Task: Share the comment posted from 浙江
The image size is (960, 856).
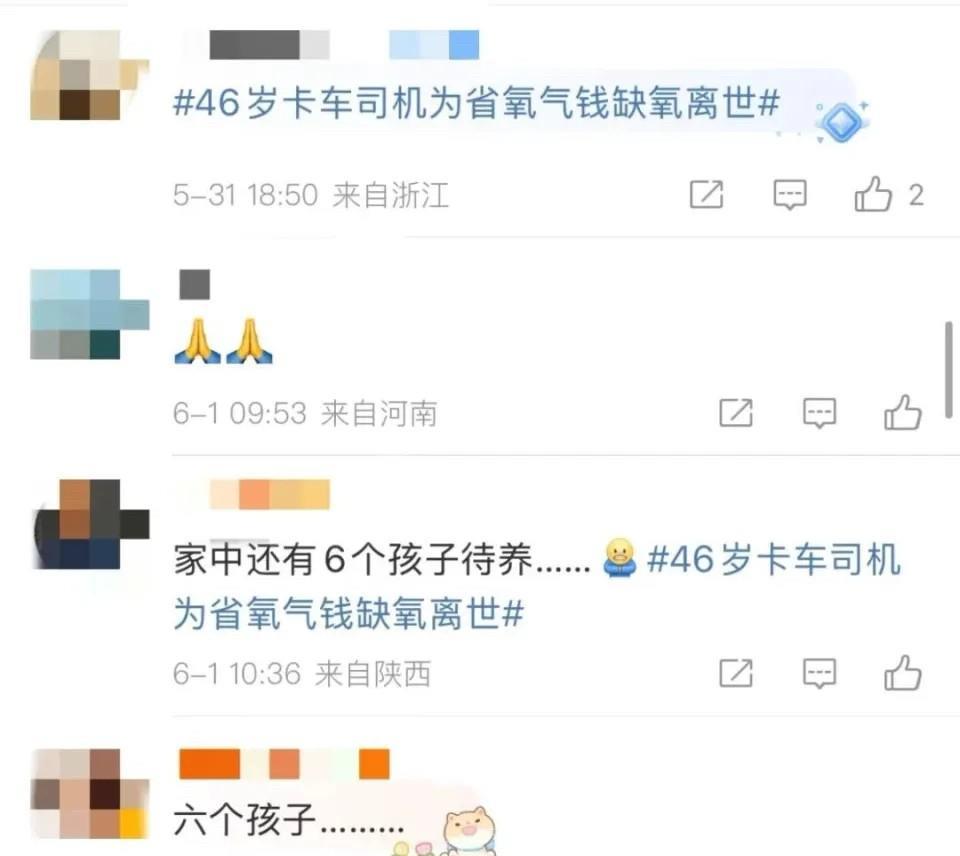Action: [x=707, y=195]
